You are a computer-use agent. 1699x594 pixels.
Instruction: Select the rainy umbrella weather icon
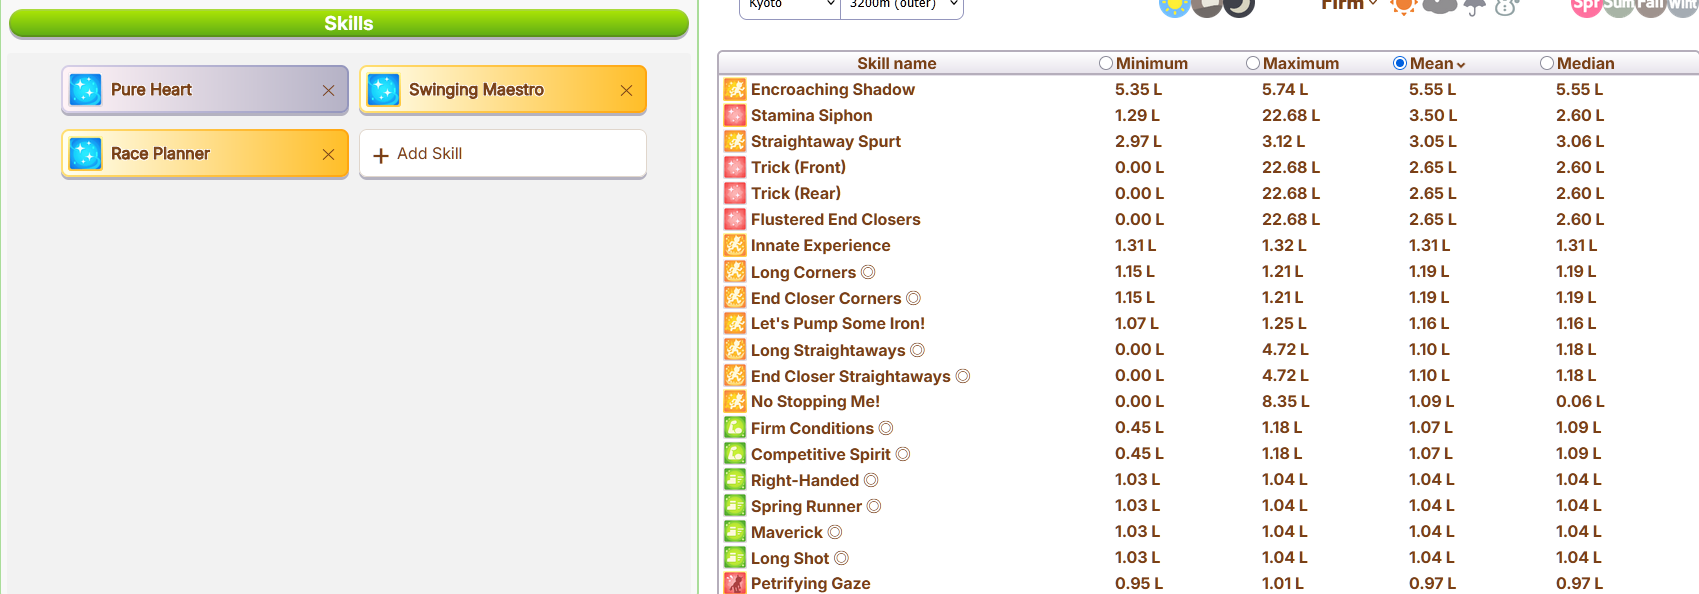[x=1475, y=7]
